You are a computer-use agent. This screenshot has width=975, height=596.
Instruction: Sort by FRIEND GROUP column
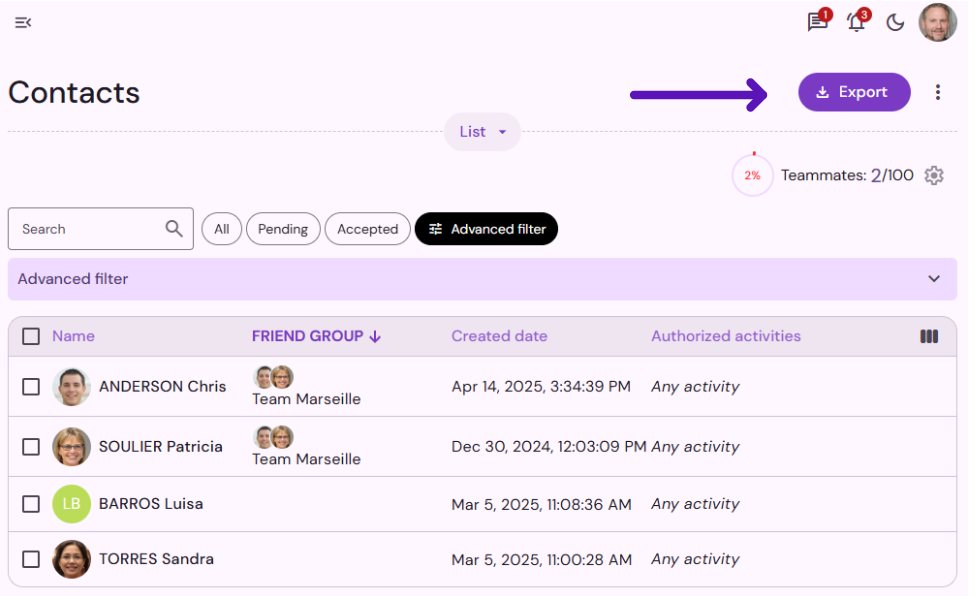(x=316, y=336)
